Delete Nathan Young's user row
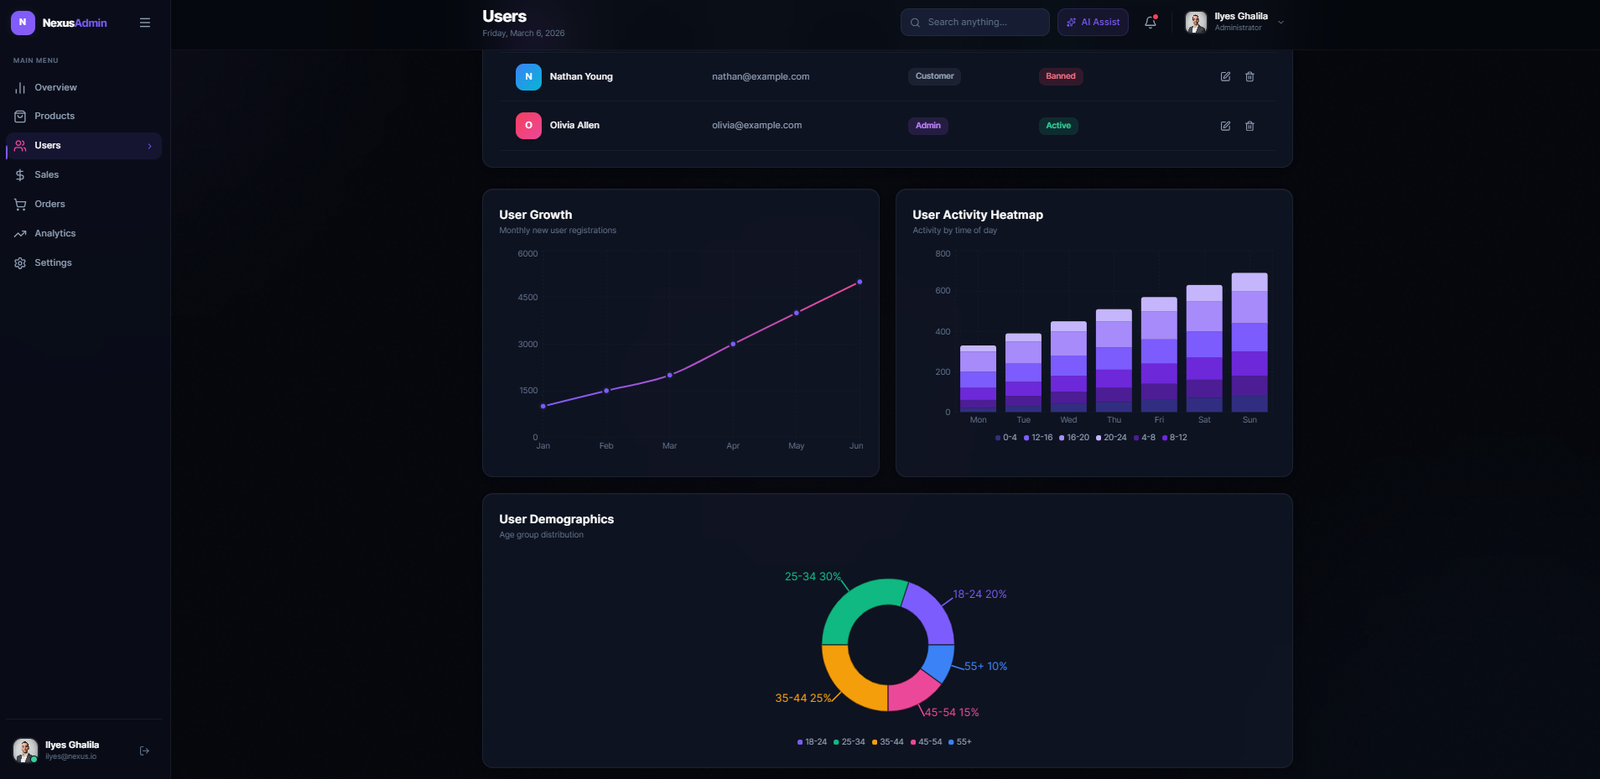 click(1249, 76)
